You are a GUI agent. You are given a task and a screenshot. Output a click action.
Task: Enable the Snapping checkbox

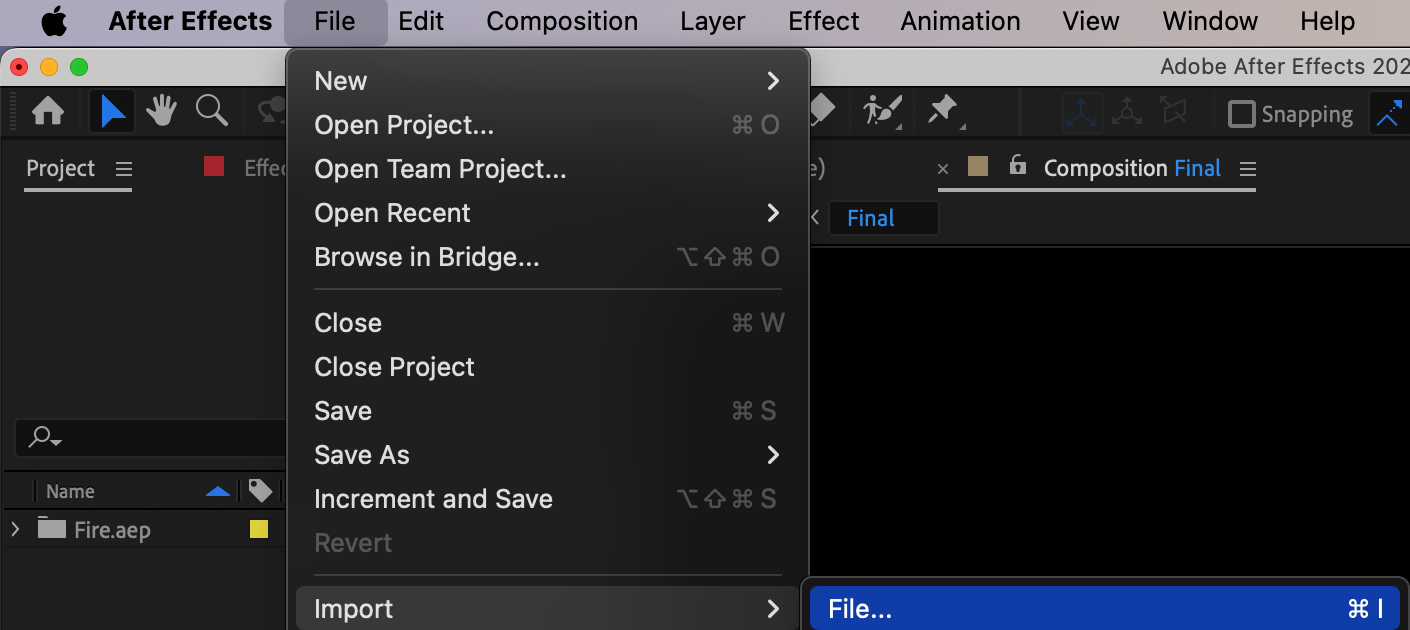[1241, 114]
